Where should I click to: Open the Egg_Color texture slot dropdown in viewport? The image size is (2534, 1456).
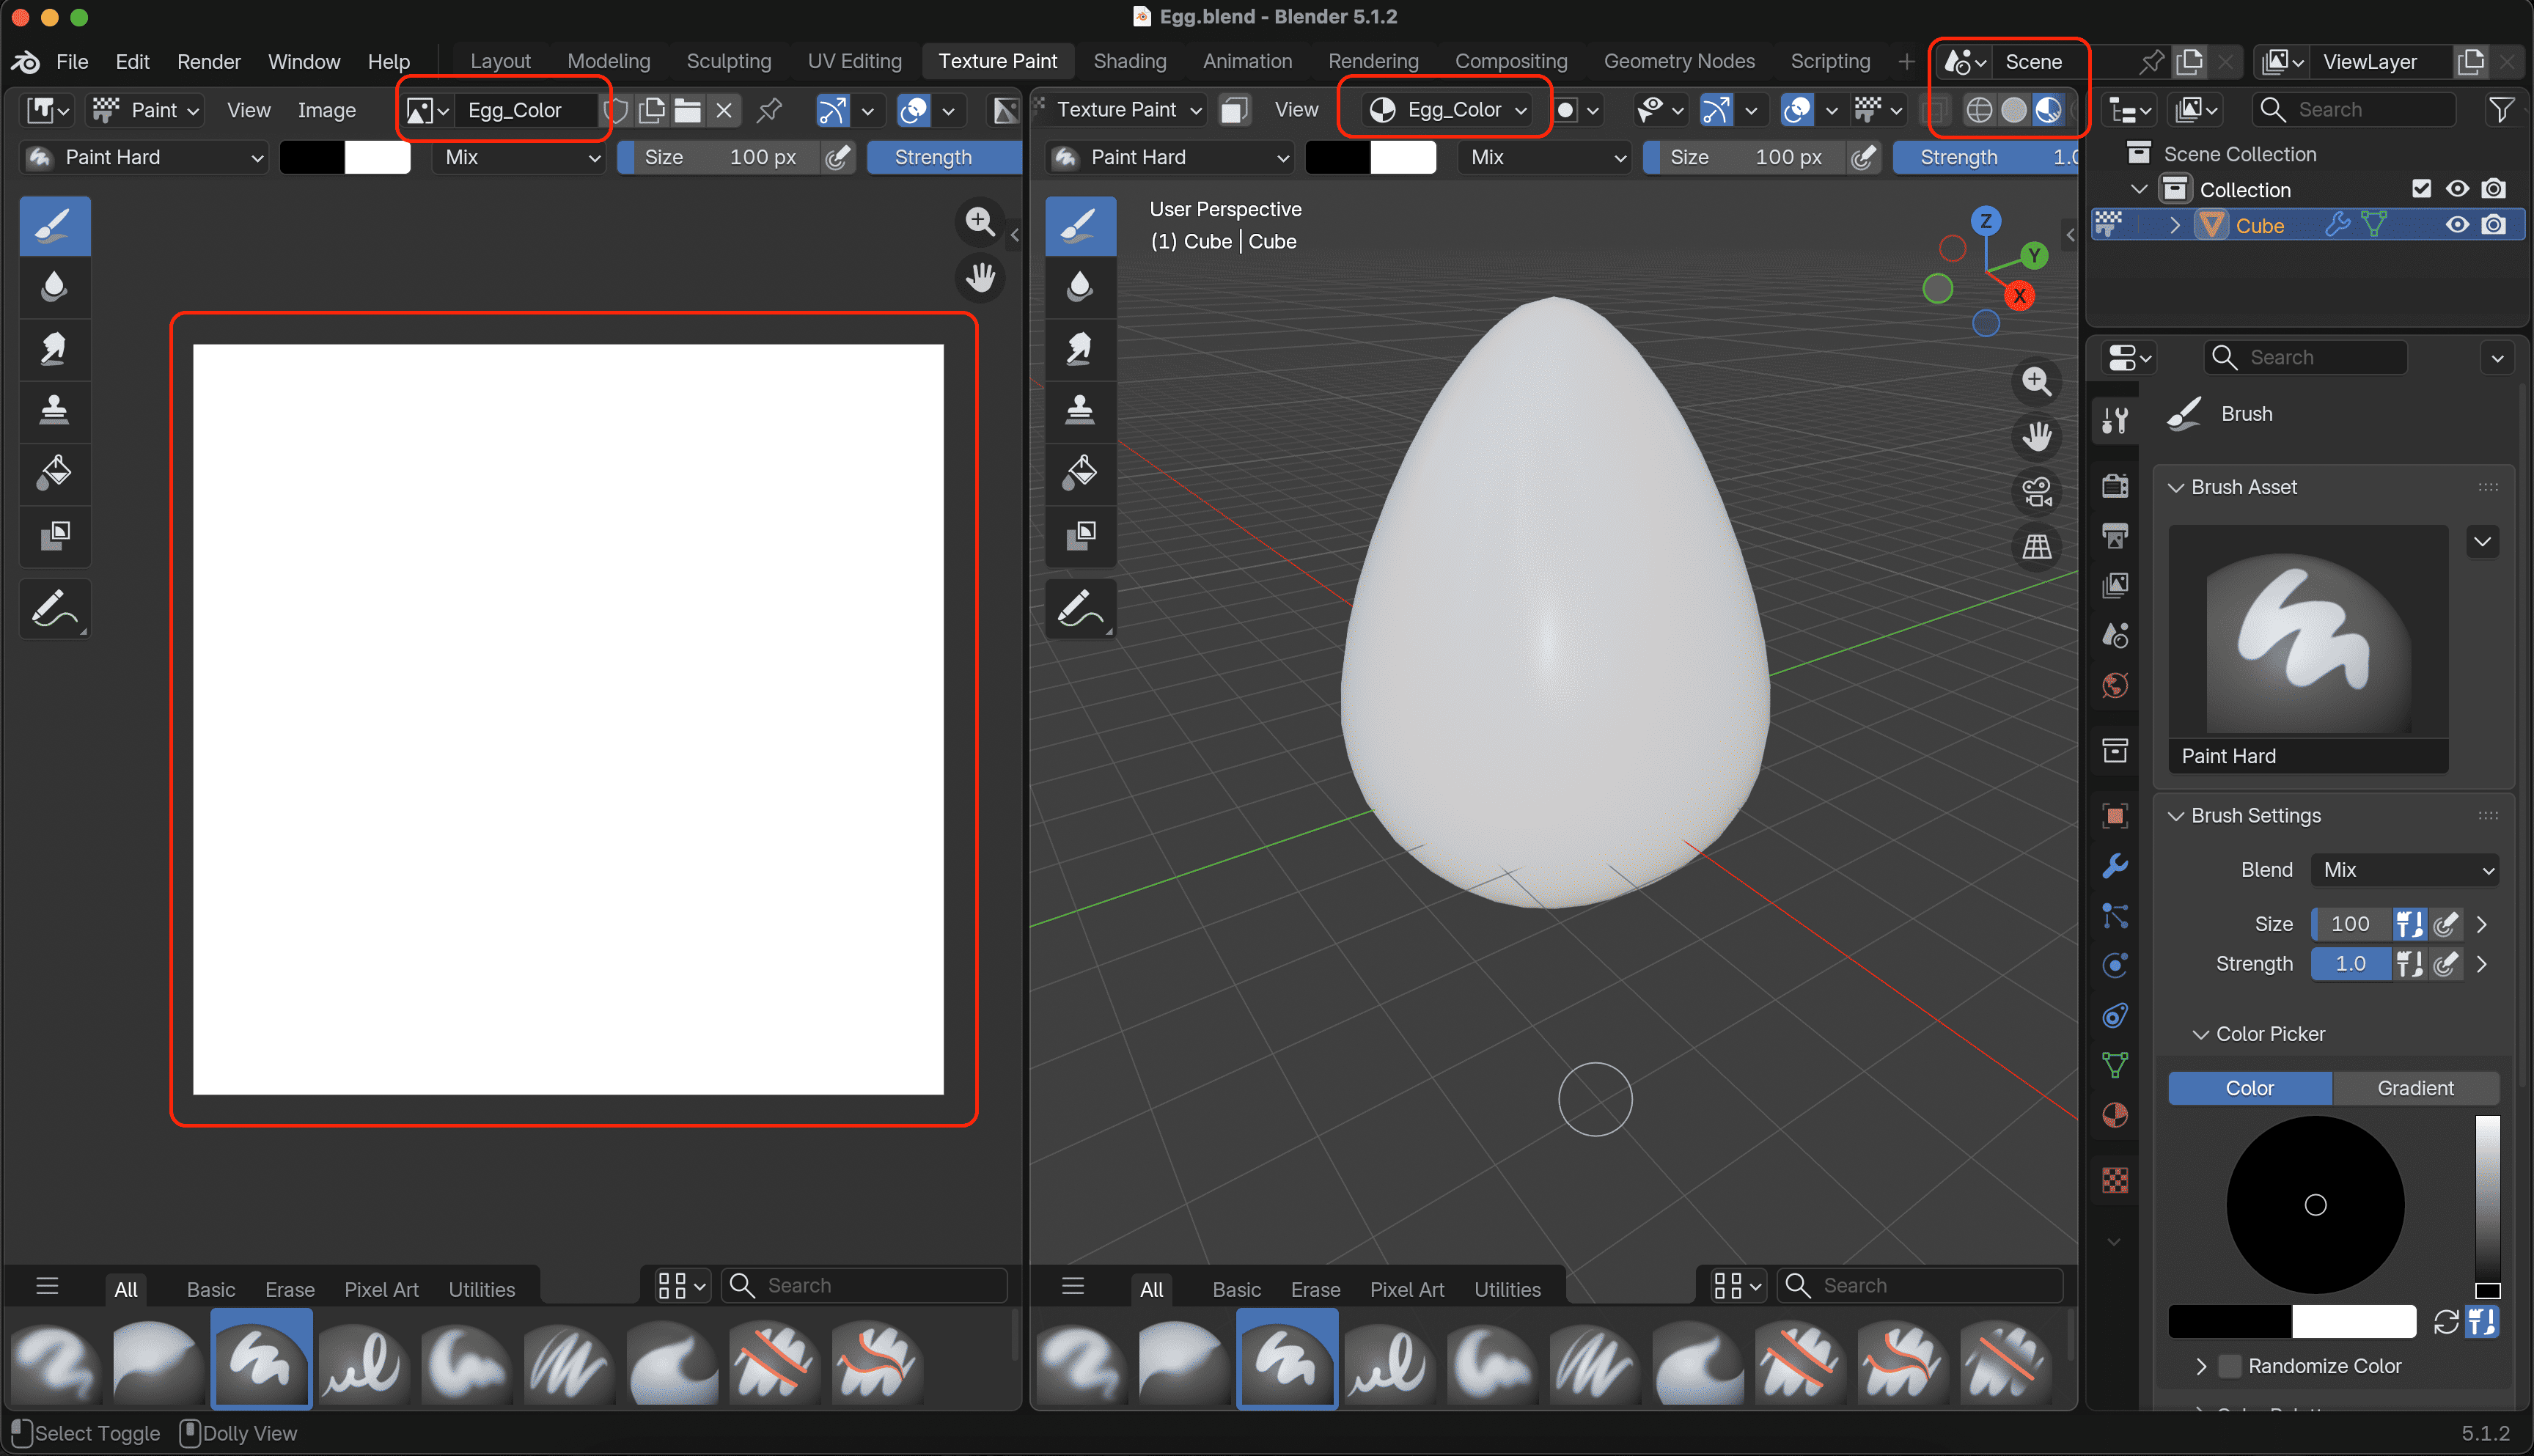[1445, 110]
